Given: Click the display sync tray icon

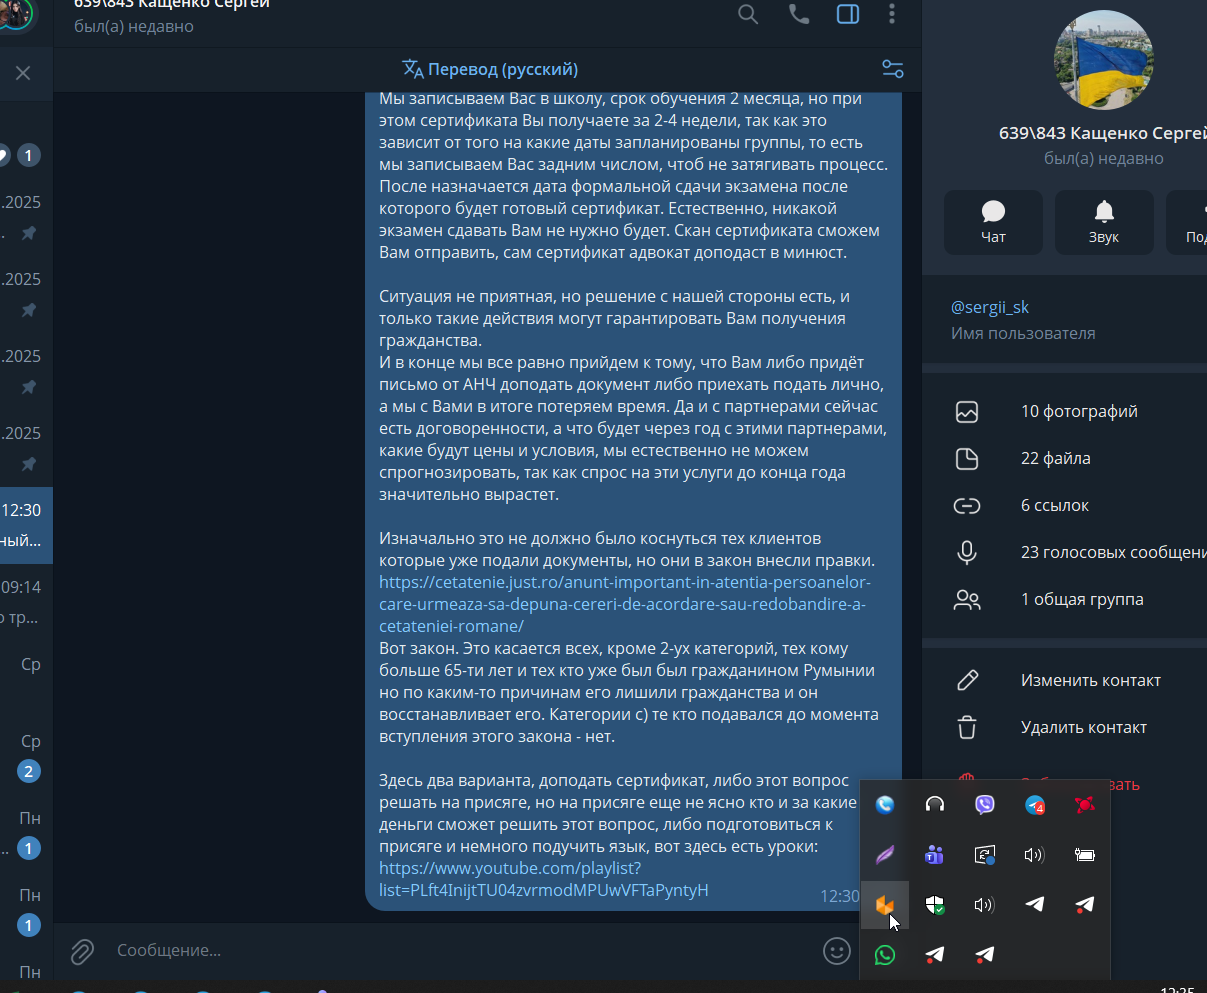Looking at the screenshot, I should [985, 854].
